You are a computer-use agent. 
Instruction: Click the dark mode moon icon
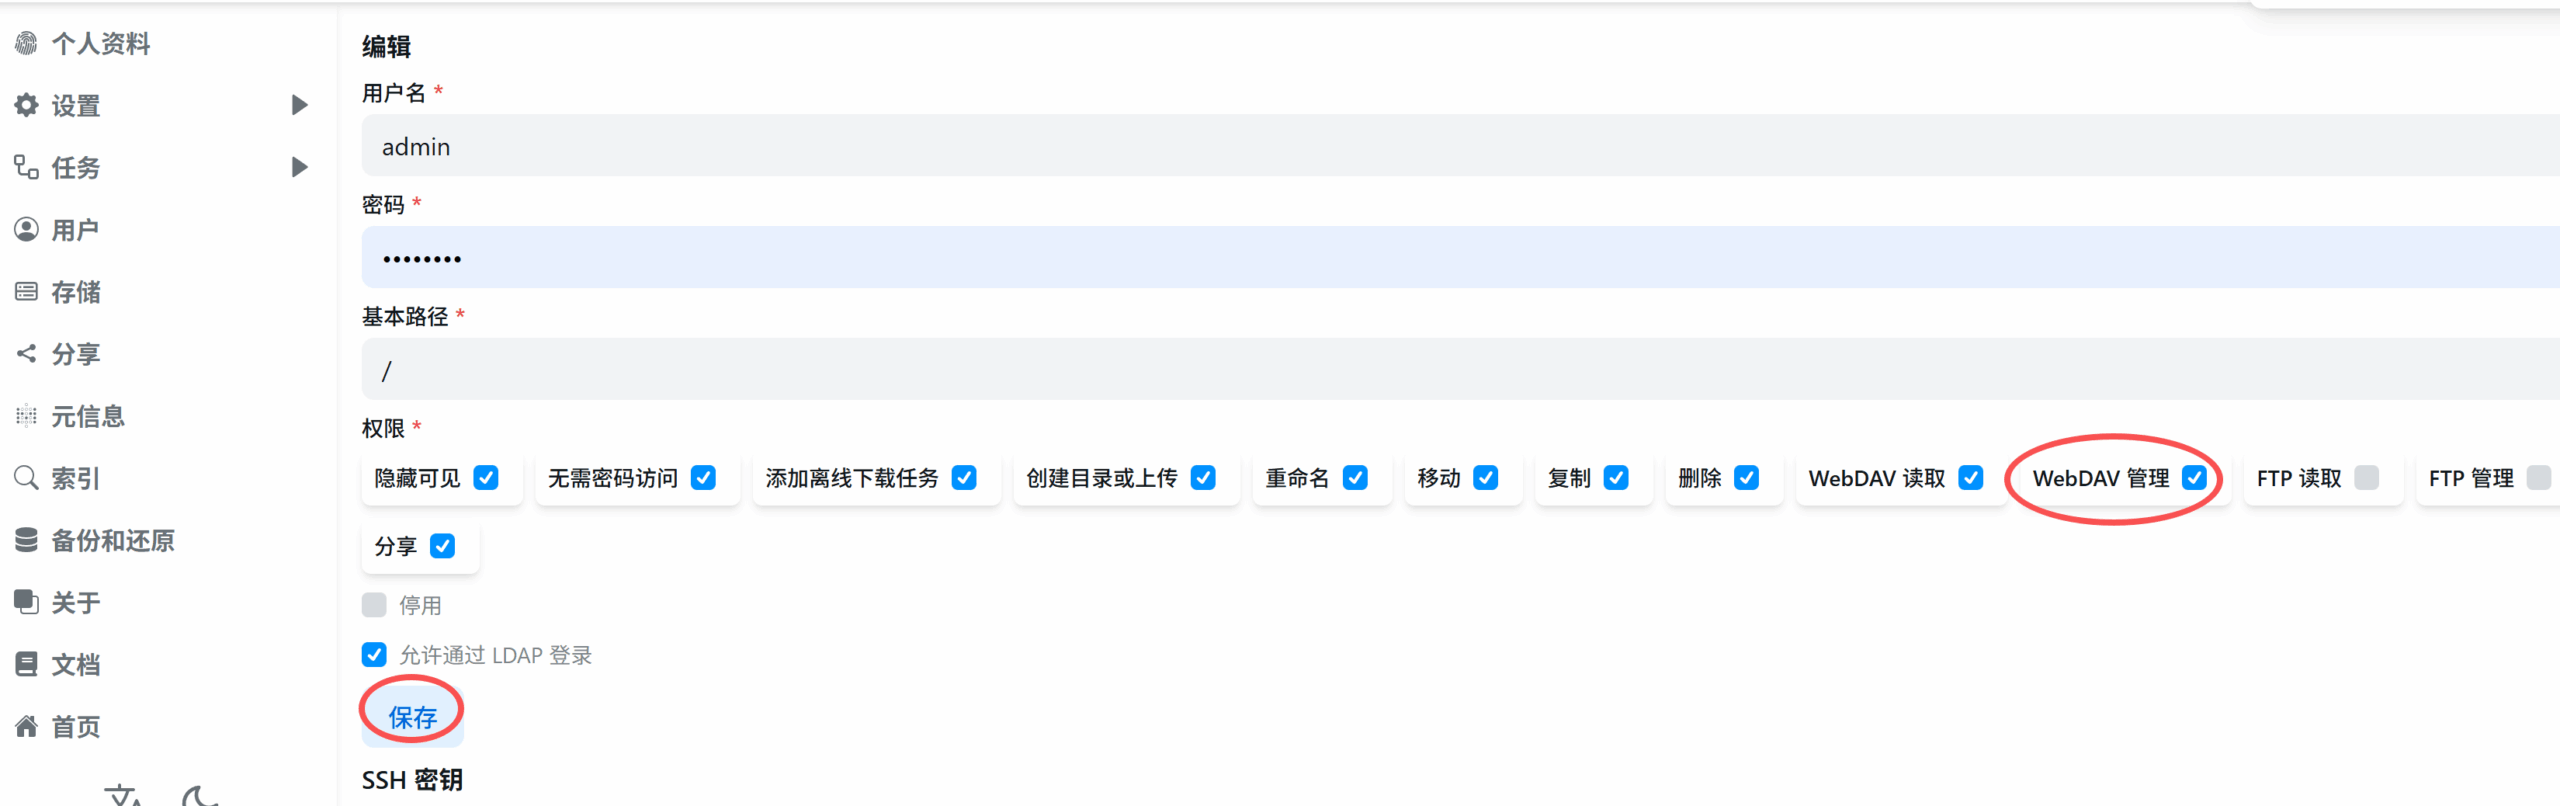coord(199,796)
